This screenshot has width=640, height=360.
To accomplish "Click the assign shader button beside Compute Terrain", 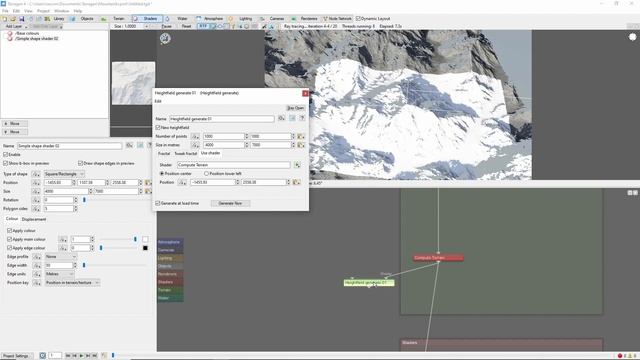I will (x=297, y=165).
